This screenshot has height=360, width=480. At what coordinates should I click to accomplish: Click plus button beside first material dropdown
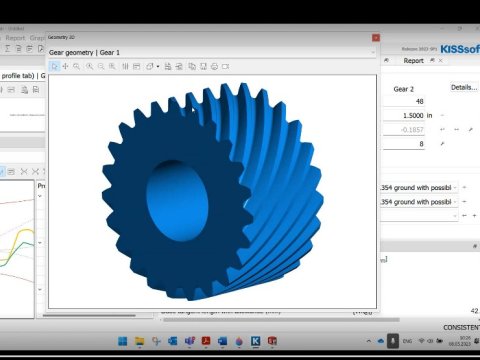(464, 188)
